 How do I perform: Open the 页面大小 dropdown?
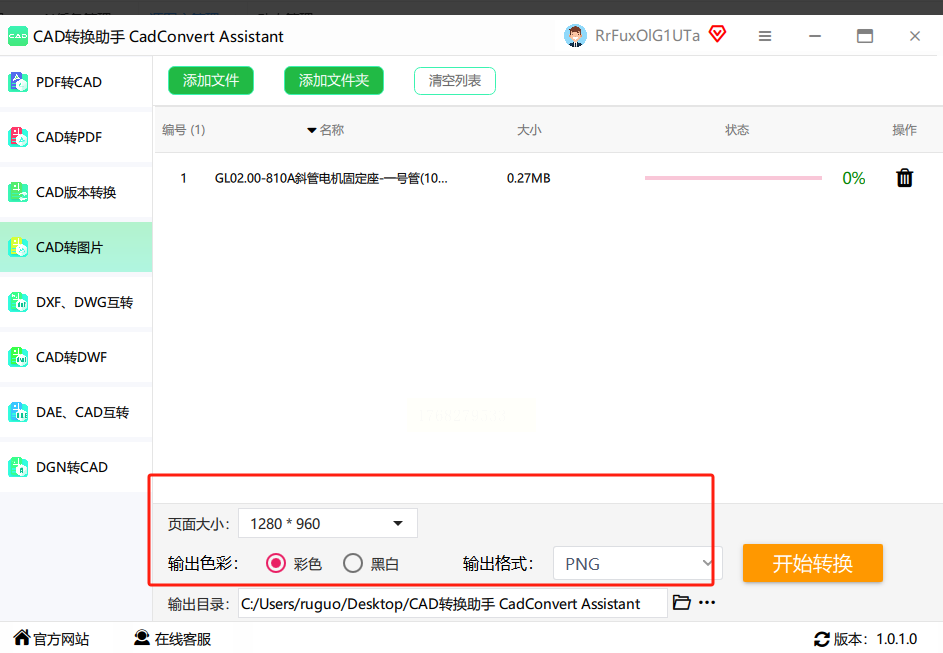point(328,523)
